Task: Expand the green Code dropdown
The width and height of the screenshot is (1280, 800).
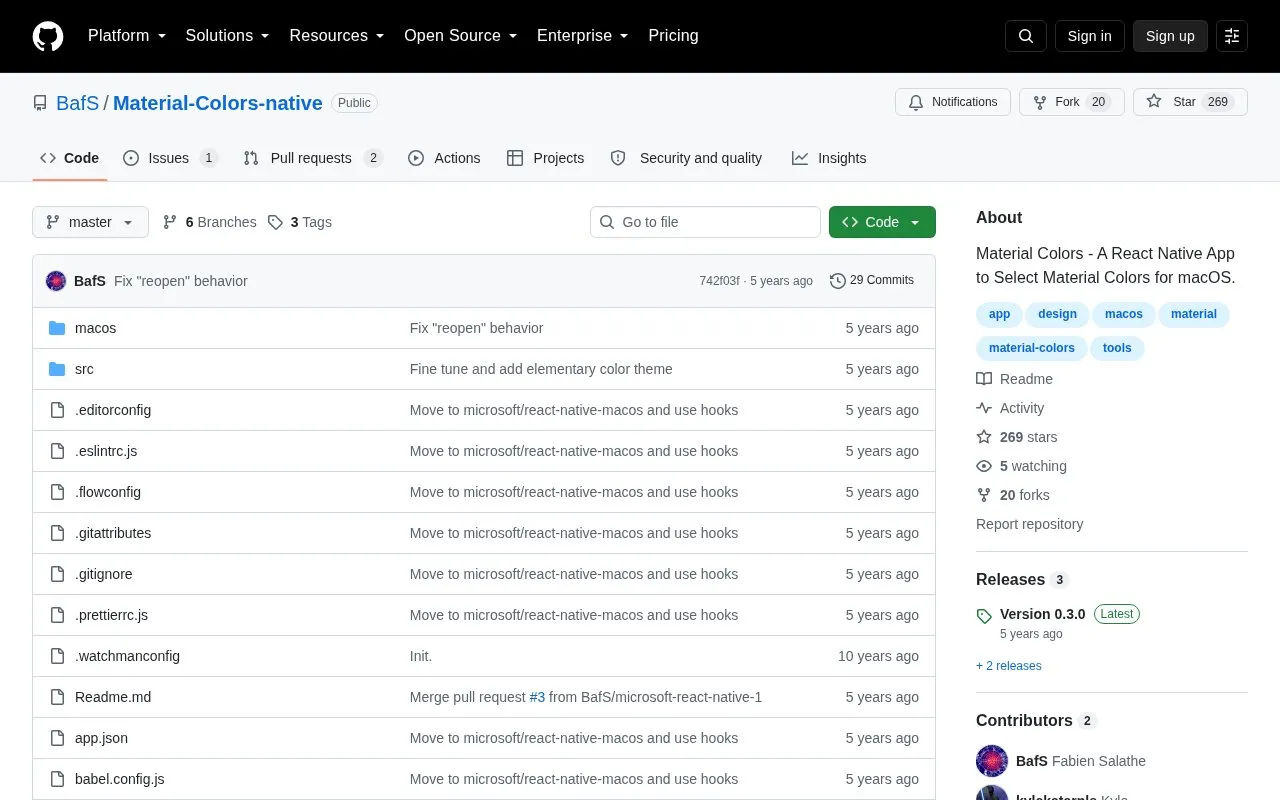Action: [x=882, y=222]
